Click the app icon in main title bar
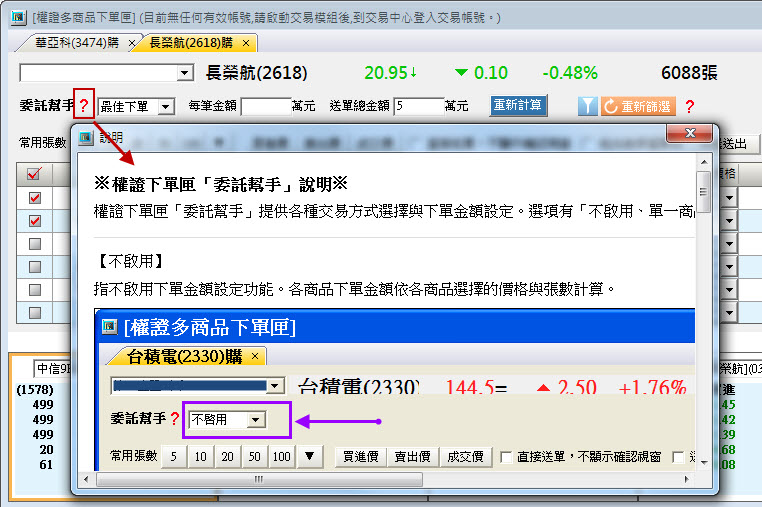762x507 pixels. [x=18, y=17]
